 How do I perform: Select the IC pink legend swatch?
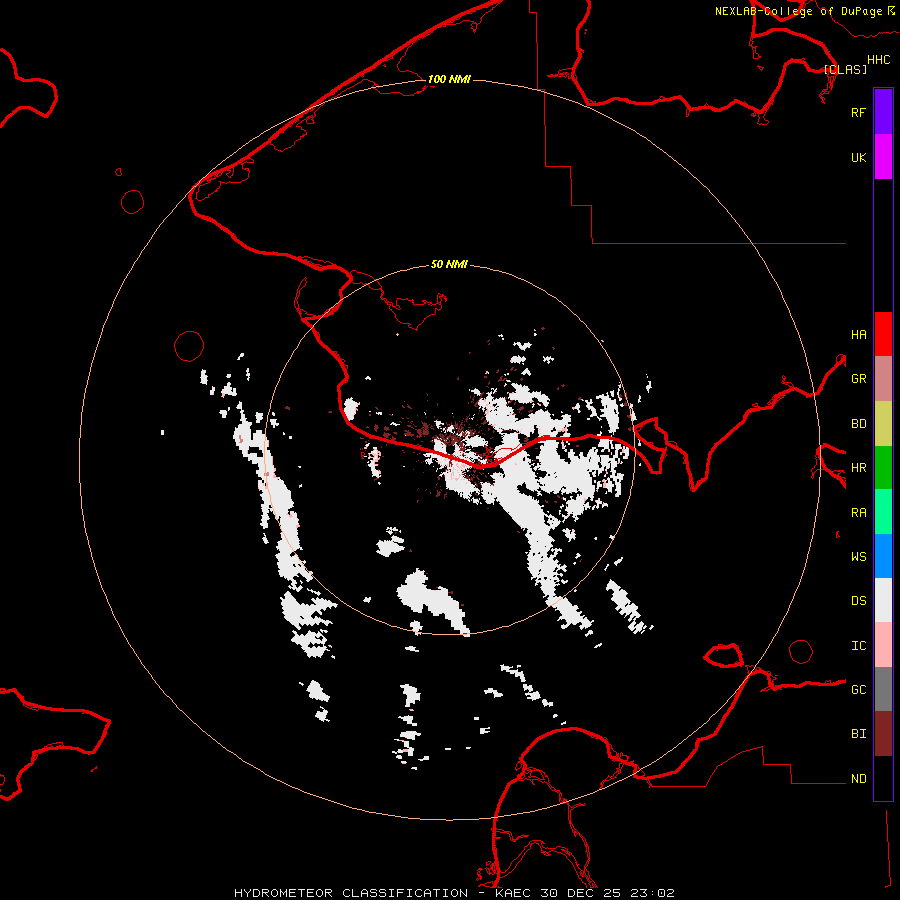coord(883,645)
